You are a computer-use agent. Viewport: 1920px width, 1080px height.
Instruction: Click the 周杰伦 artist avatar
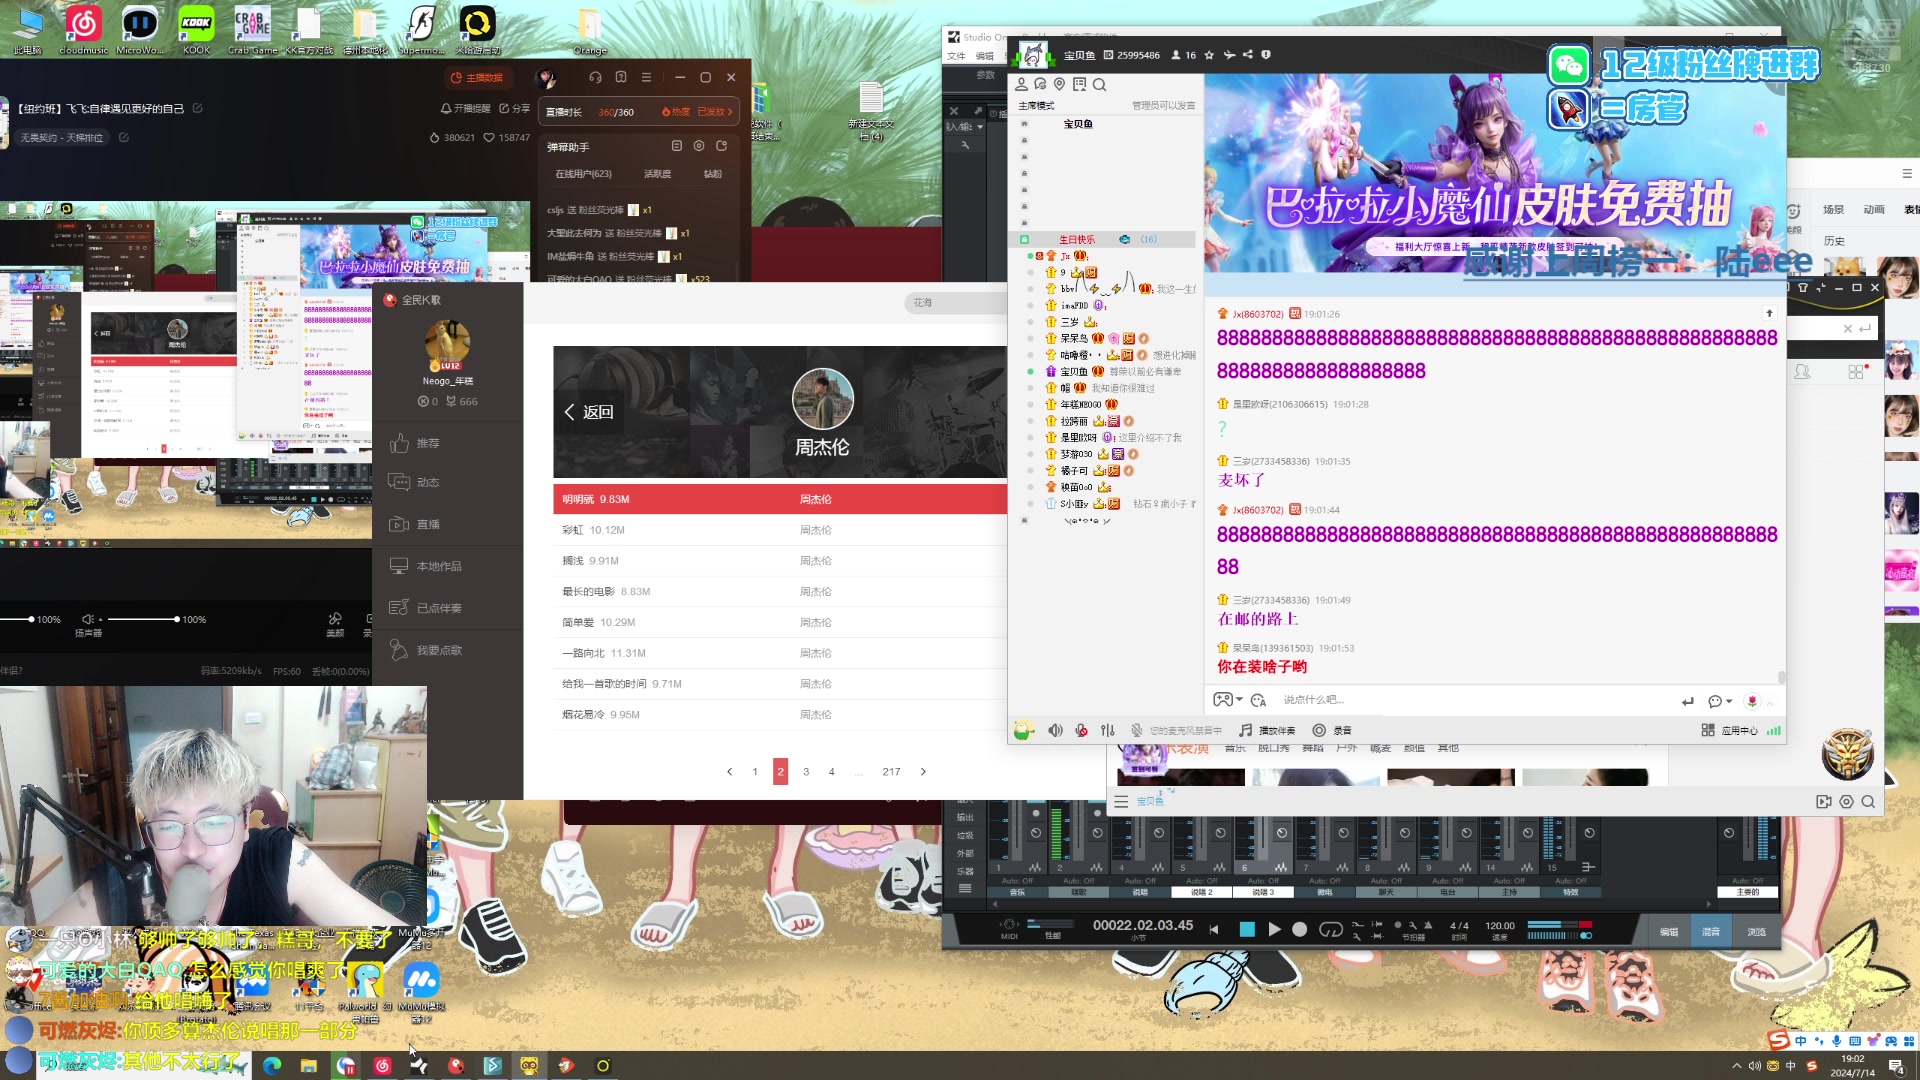coord(822,398)
